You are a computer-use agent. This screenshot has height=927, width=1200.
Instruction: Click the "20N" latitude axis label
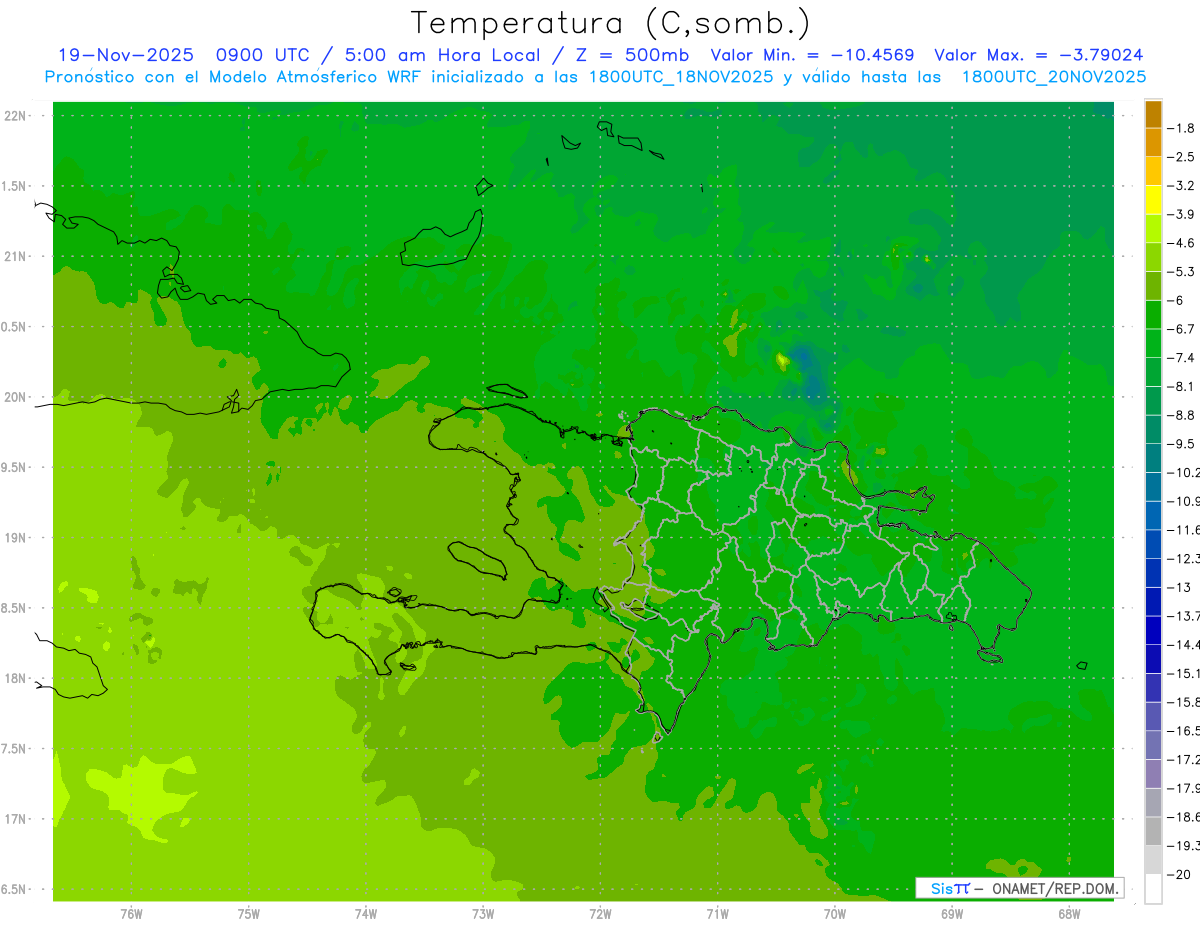point(14,397)
